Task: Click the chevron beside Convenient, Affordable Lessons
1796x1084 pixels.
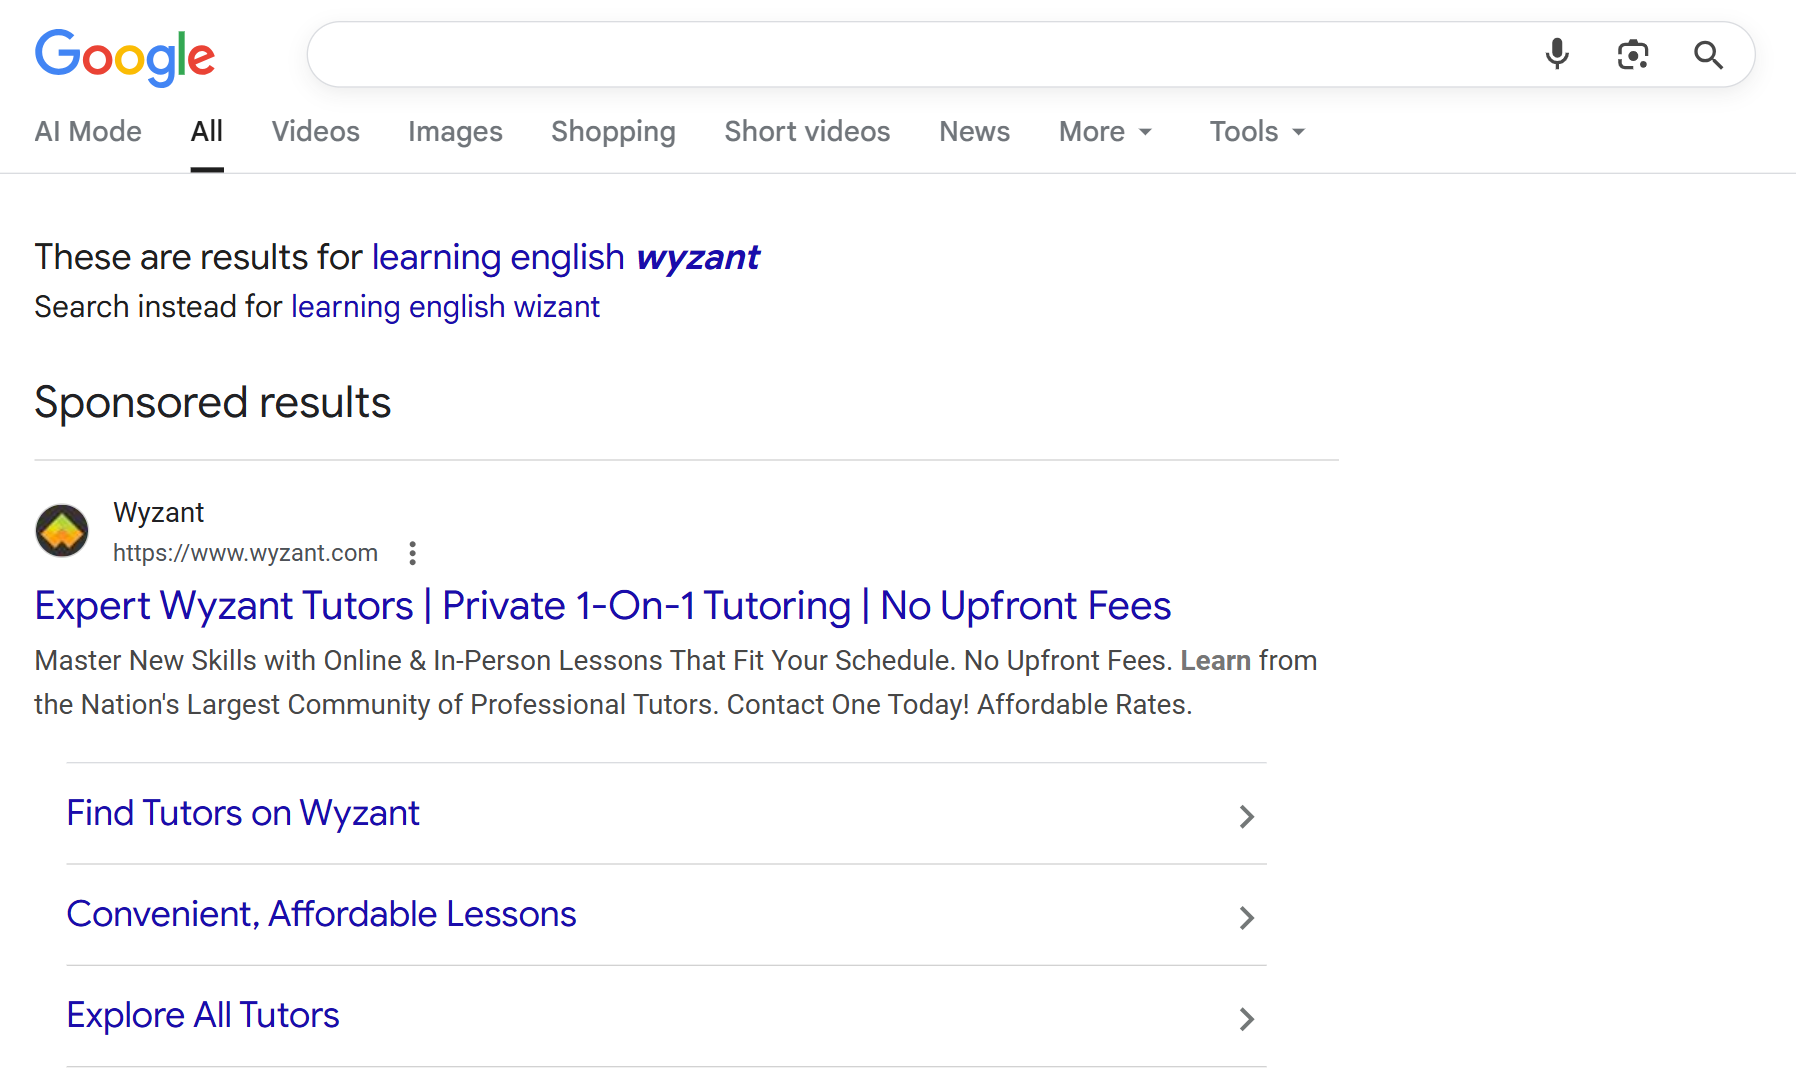Action: point(1246,917)
